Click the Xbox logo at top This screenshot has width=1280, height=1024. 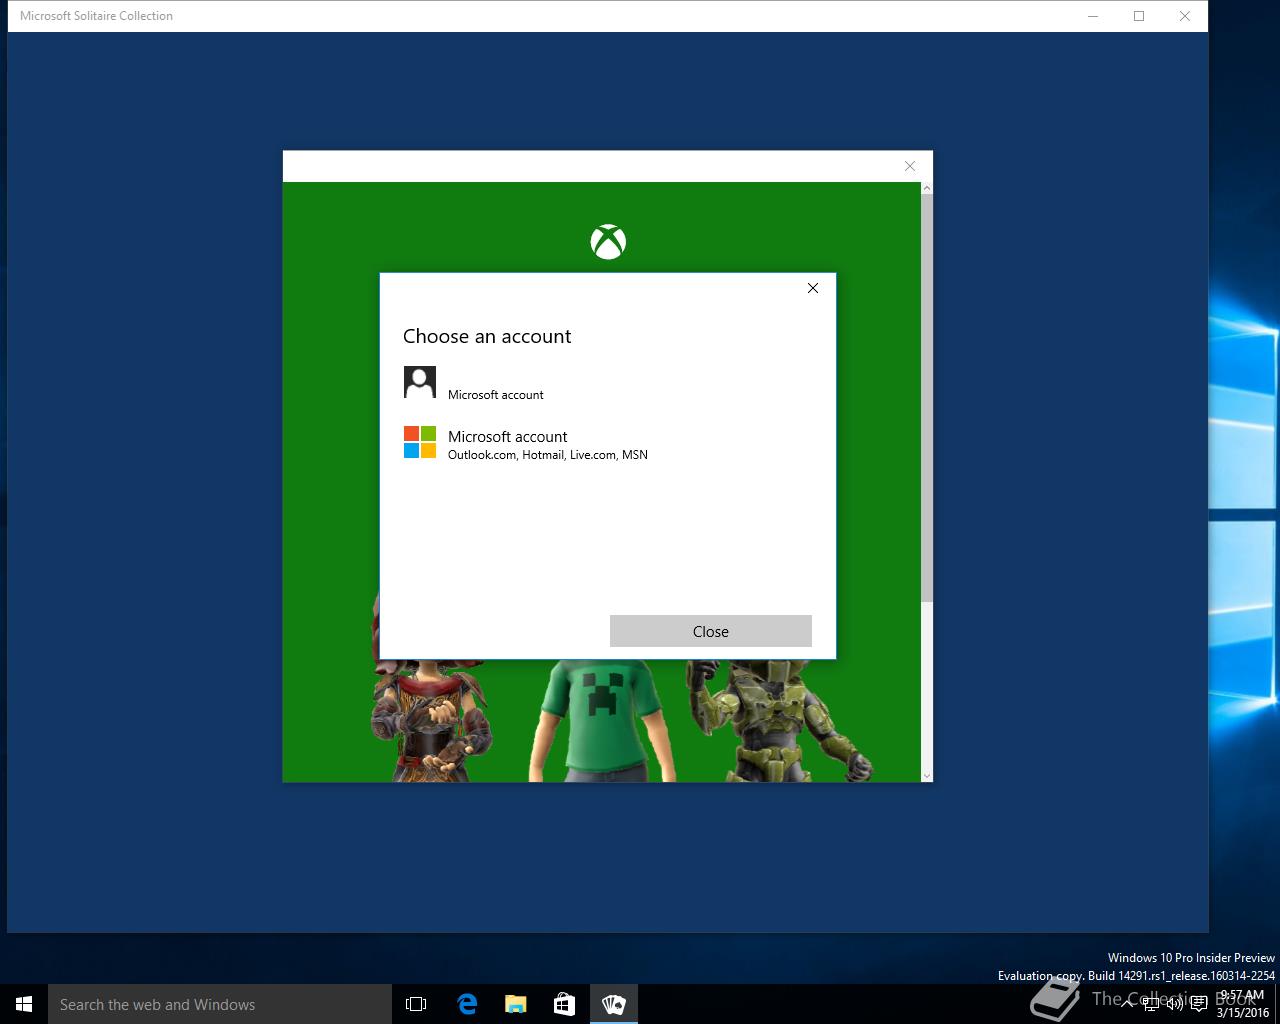[608, 242]
